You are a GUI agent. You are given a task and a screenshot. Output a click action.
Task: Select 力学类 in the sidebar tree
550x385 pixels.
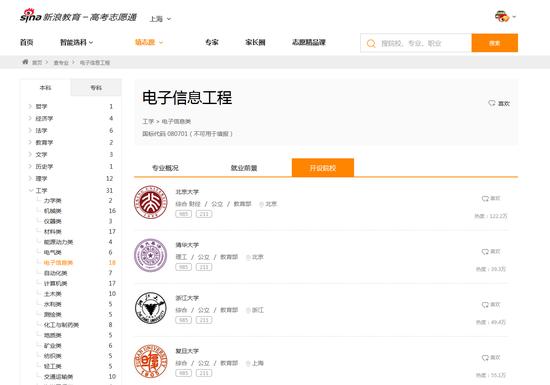53,201
